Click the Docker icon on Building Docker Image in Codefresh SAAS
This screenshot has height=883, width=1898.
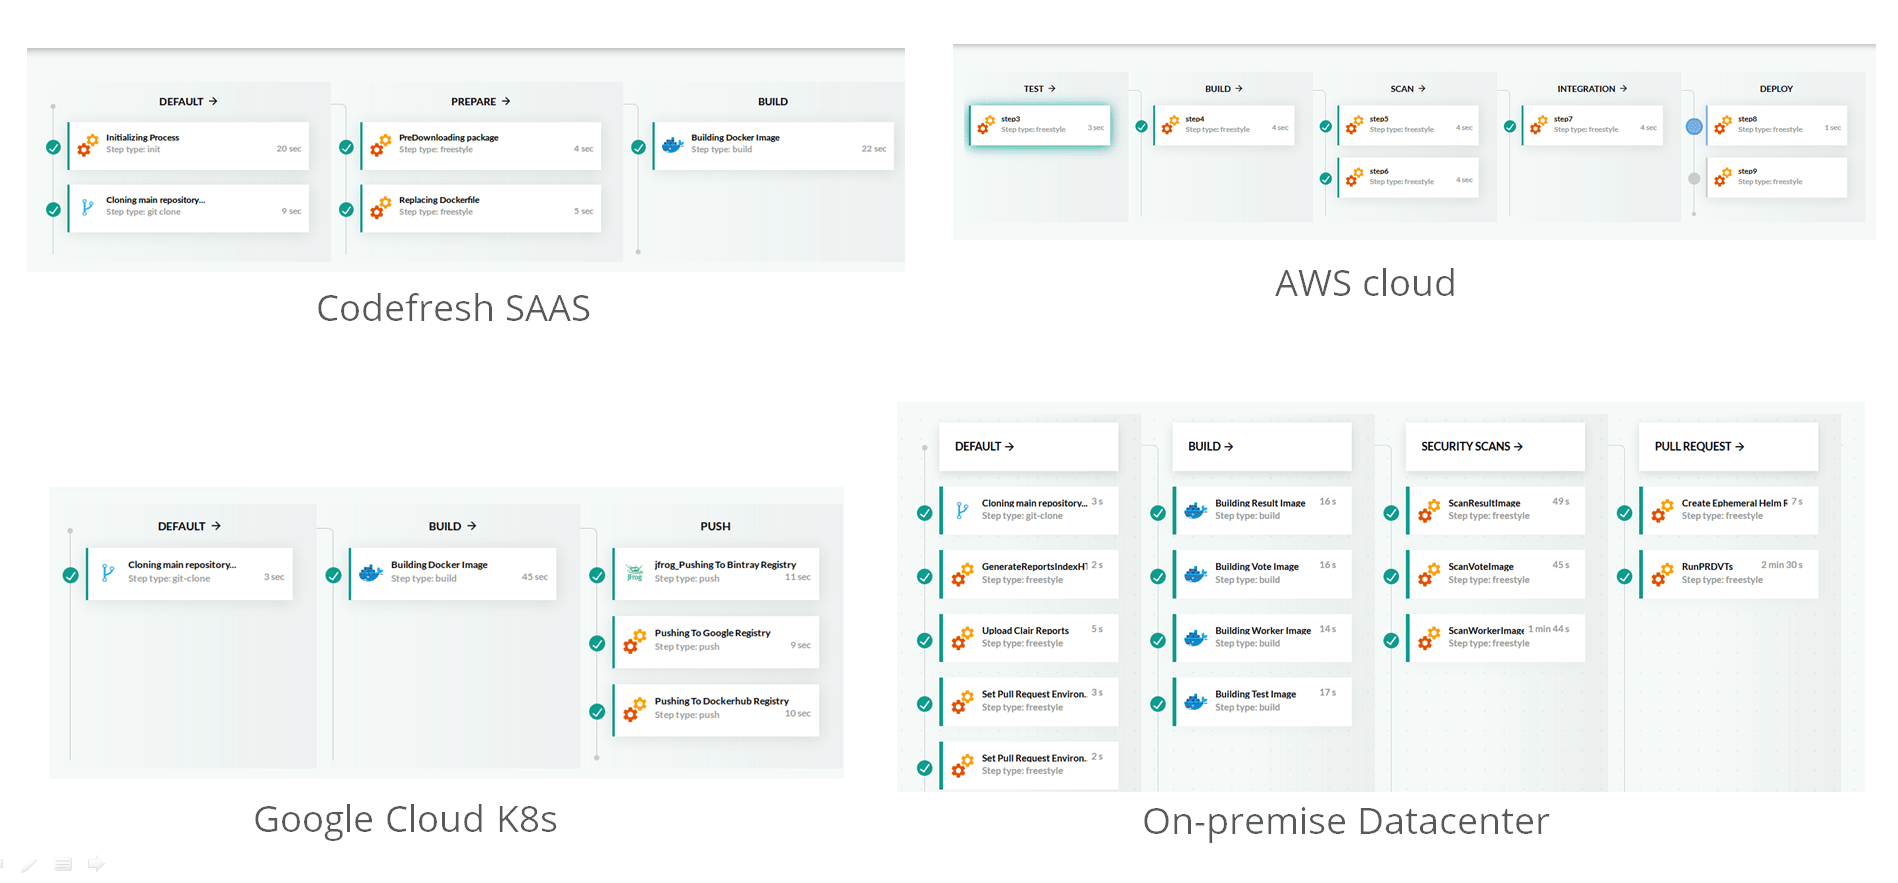[x=672, y=145]
